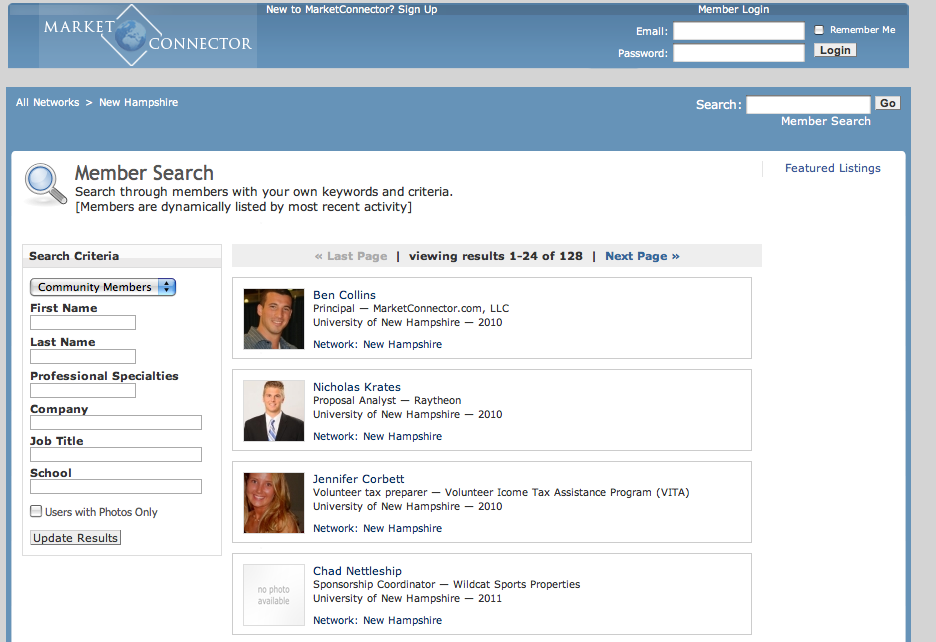Enable the Remember Me checkbox
The image size is (936, 642).
click(x=819, y=30)
